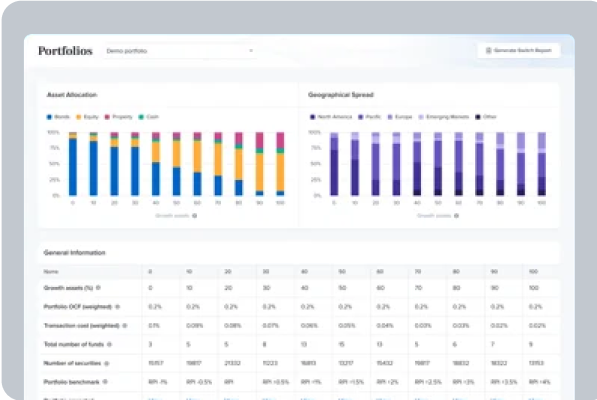The width and height of the screenshot is (597, 400).
Task: Click the 0.06% transaction cost cell
Action: point(309,326)
